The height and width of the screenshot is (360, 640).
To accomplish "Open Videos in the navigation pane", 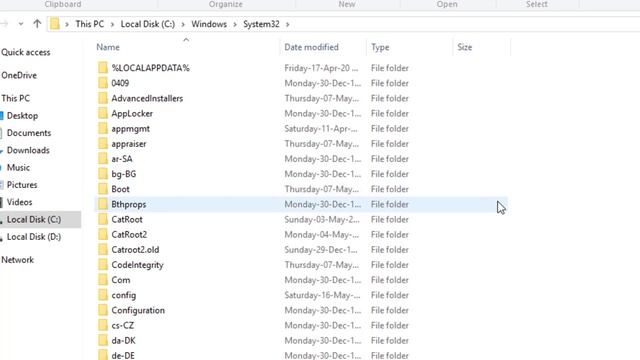I will 20,202.
